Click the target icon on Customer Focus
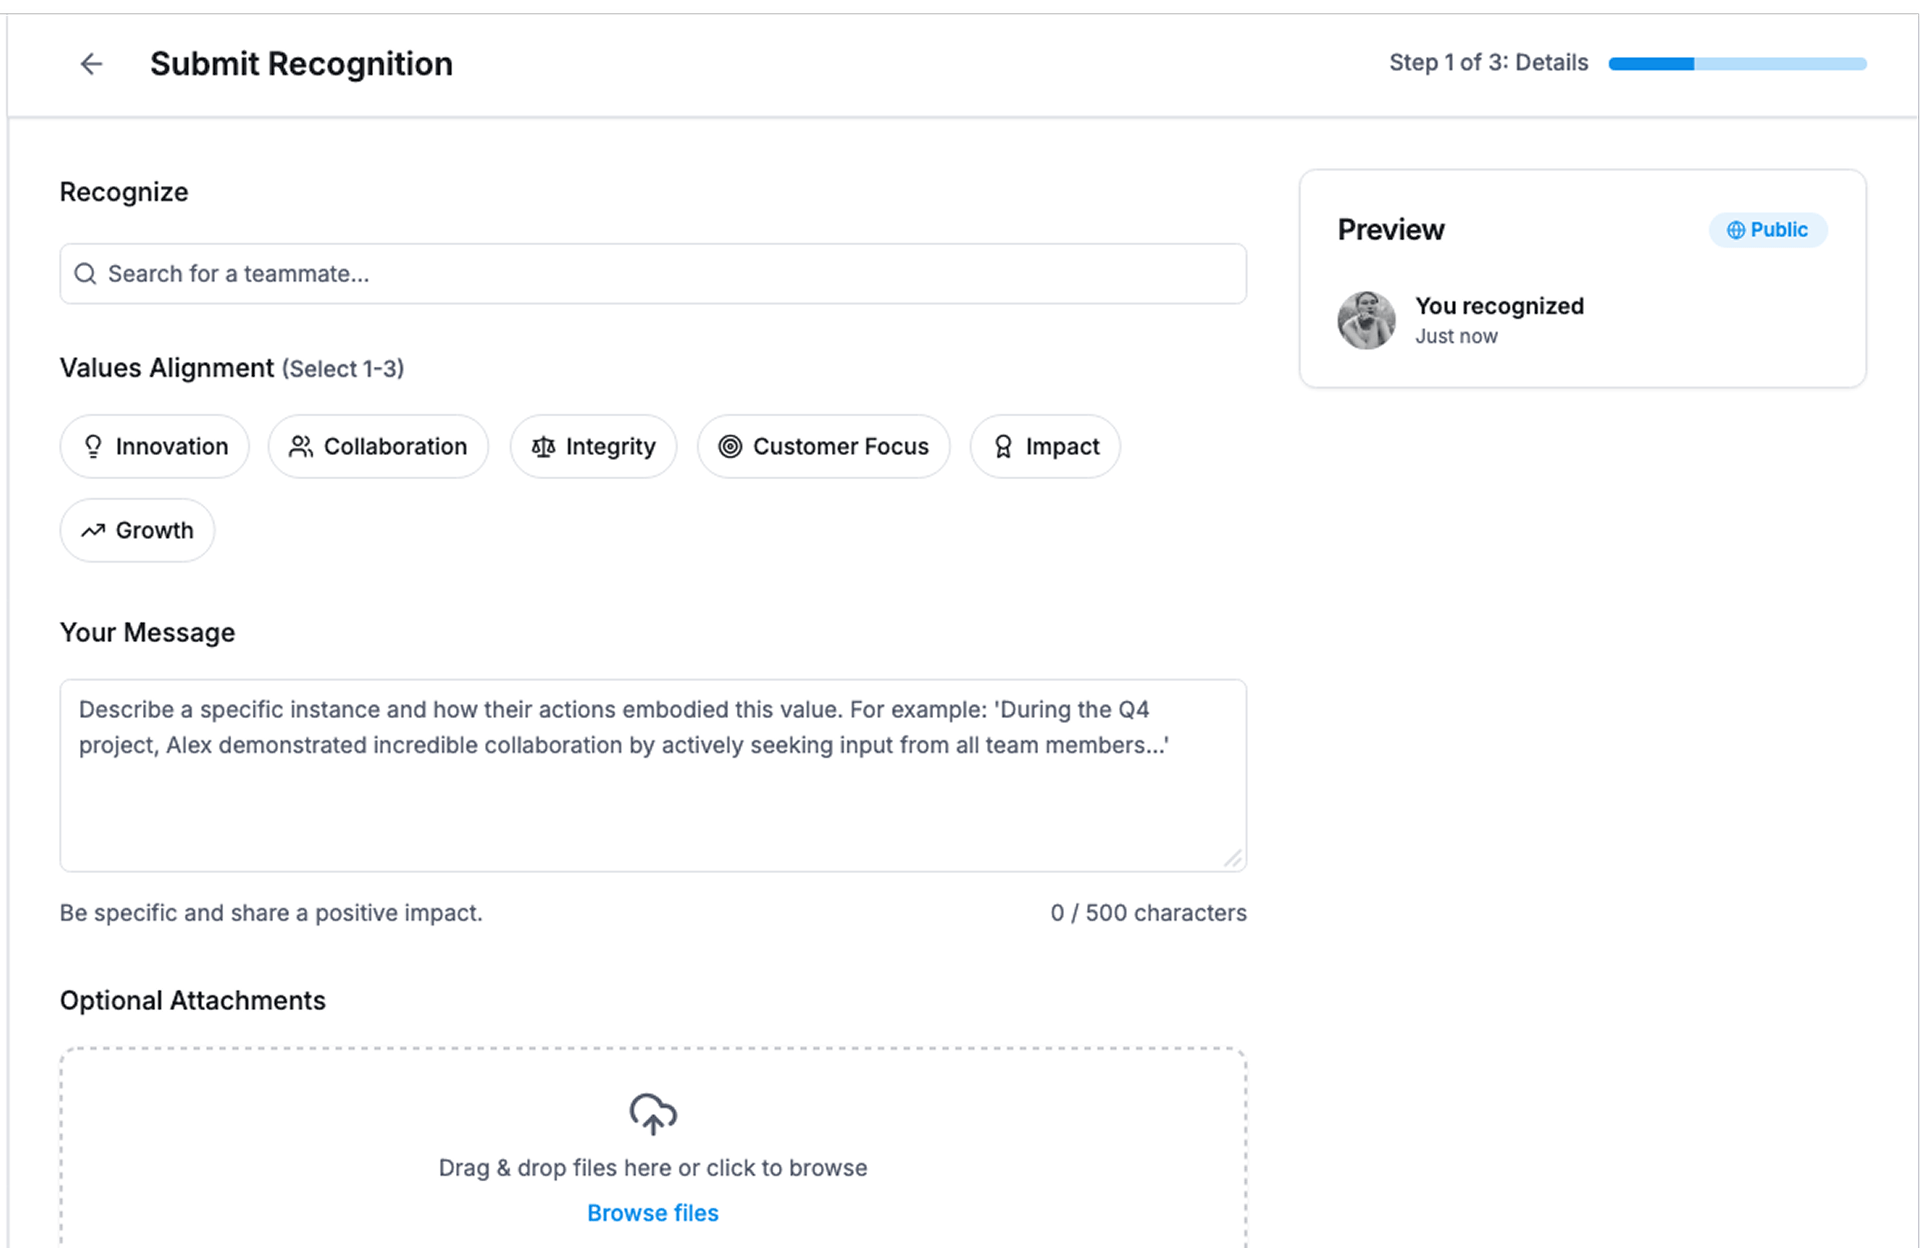Viewport: 1920px width, 1248px height. 731,447
